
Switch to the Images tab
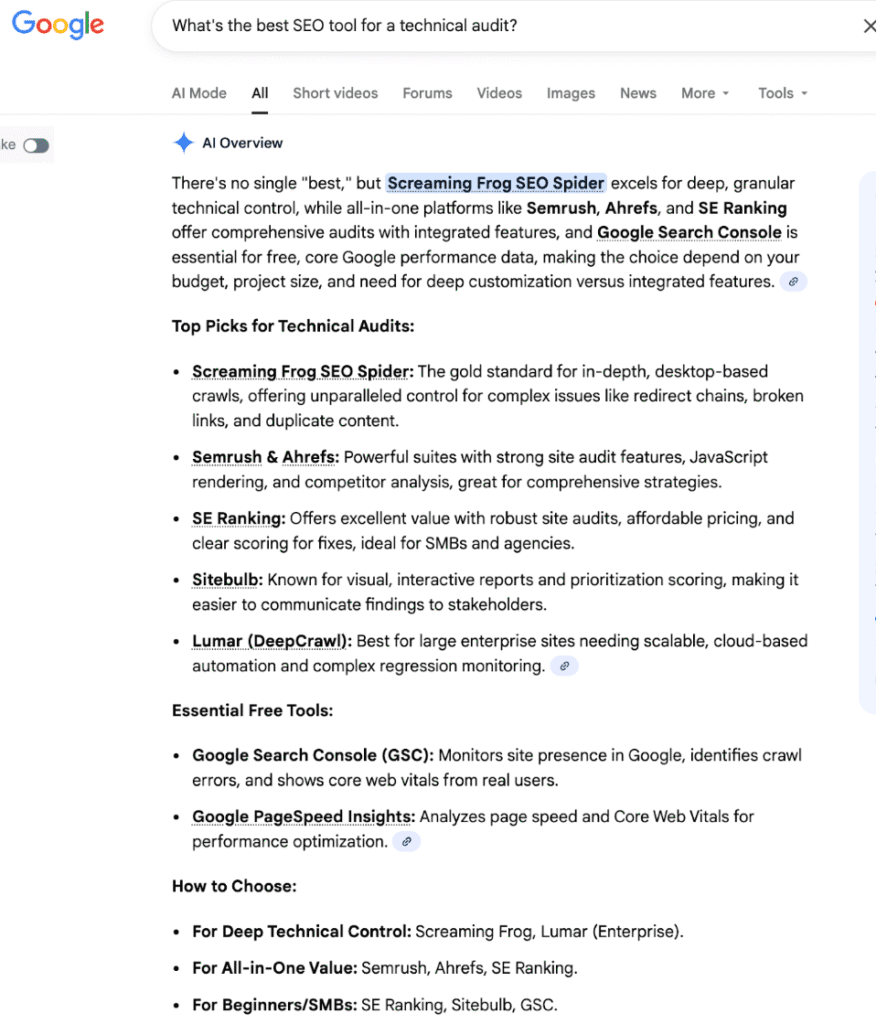[570, 93]
